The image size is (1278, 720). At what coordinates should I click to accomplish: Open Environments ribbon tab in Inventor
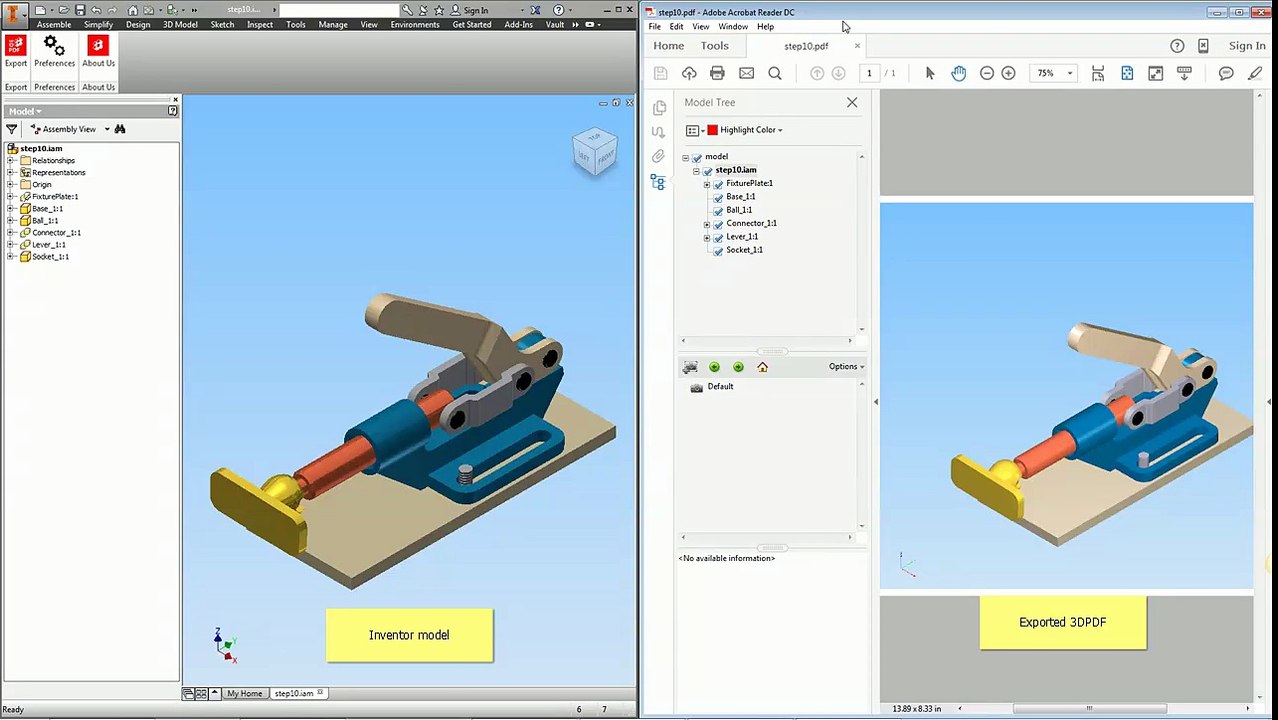(414, 24)
